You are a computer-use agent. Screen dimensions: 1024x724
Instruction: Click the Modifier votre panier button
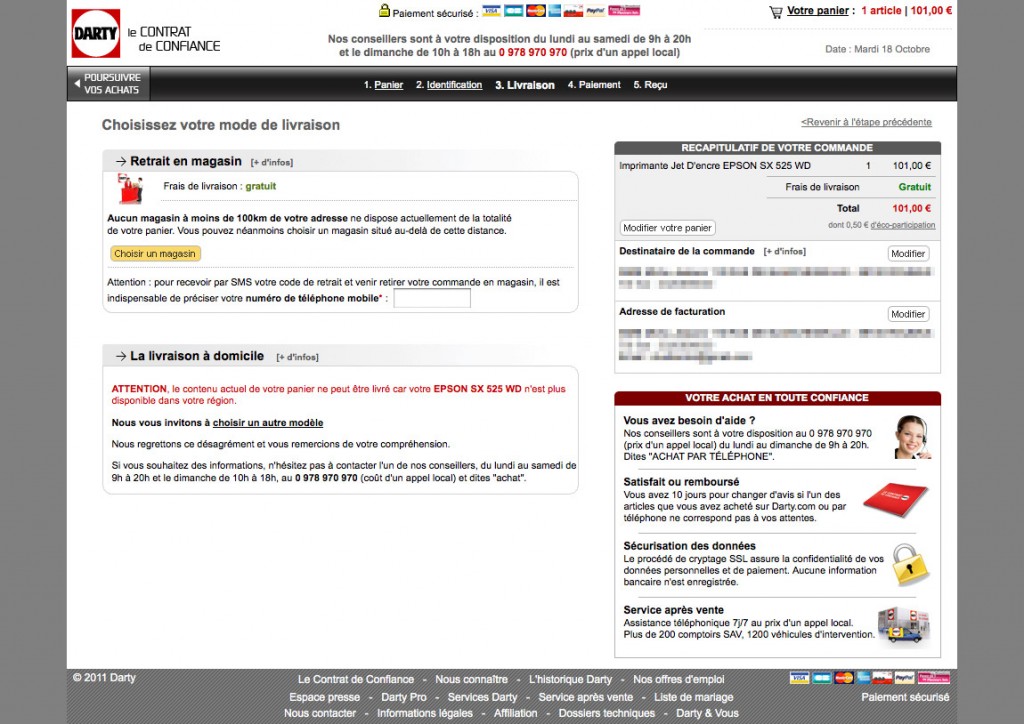pos(667,228)
